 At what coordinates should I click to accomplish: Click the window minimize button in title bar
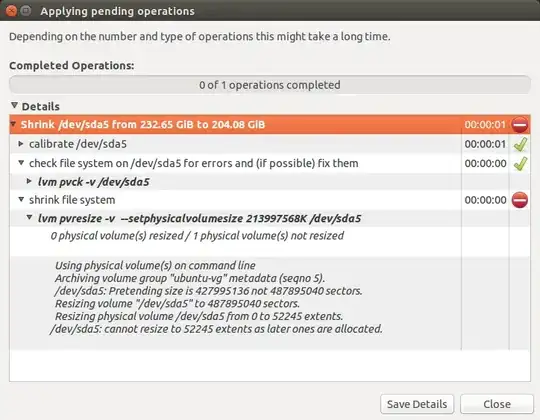(x=26, y=11)
